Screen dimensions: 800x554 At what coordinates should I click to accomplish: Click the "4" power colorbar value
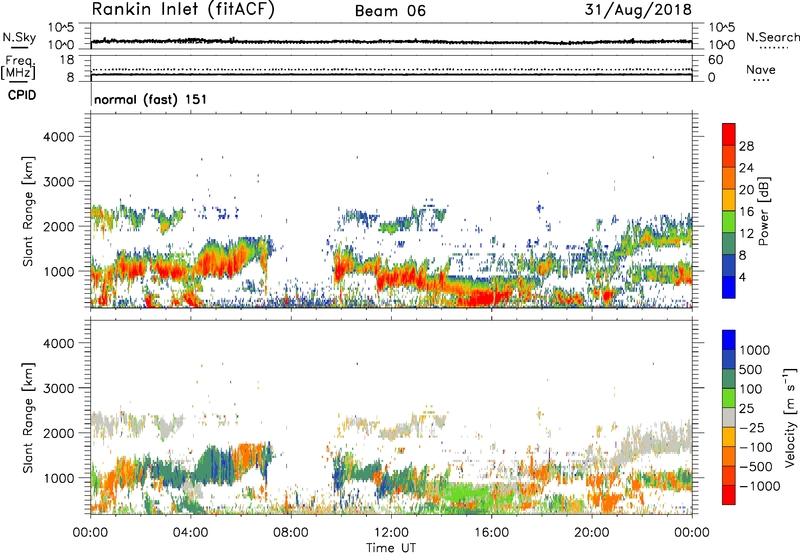click(742, 278)
